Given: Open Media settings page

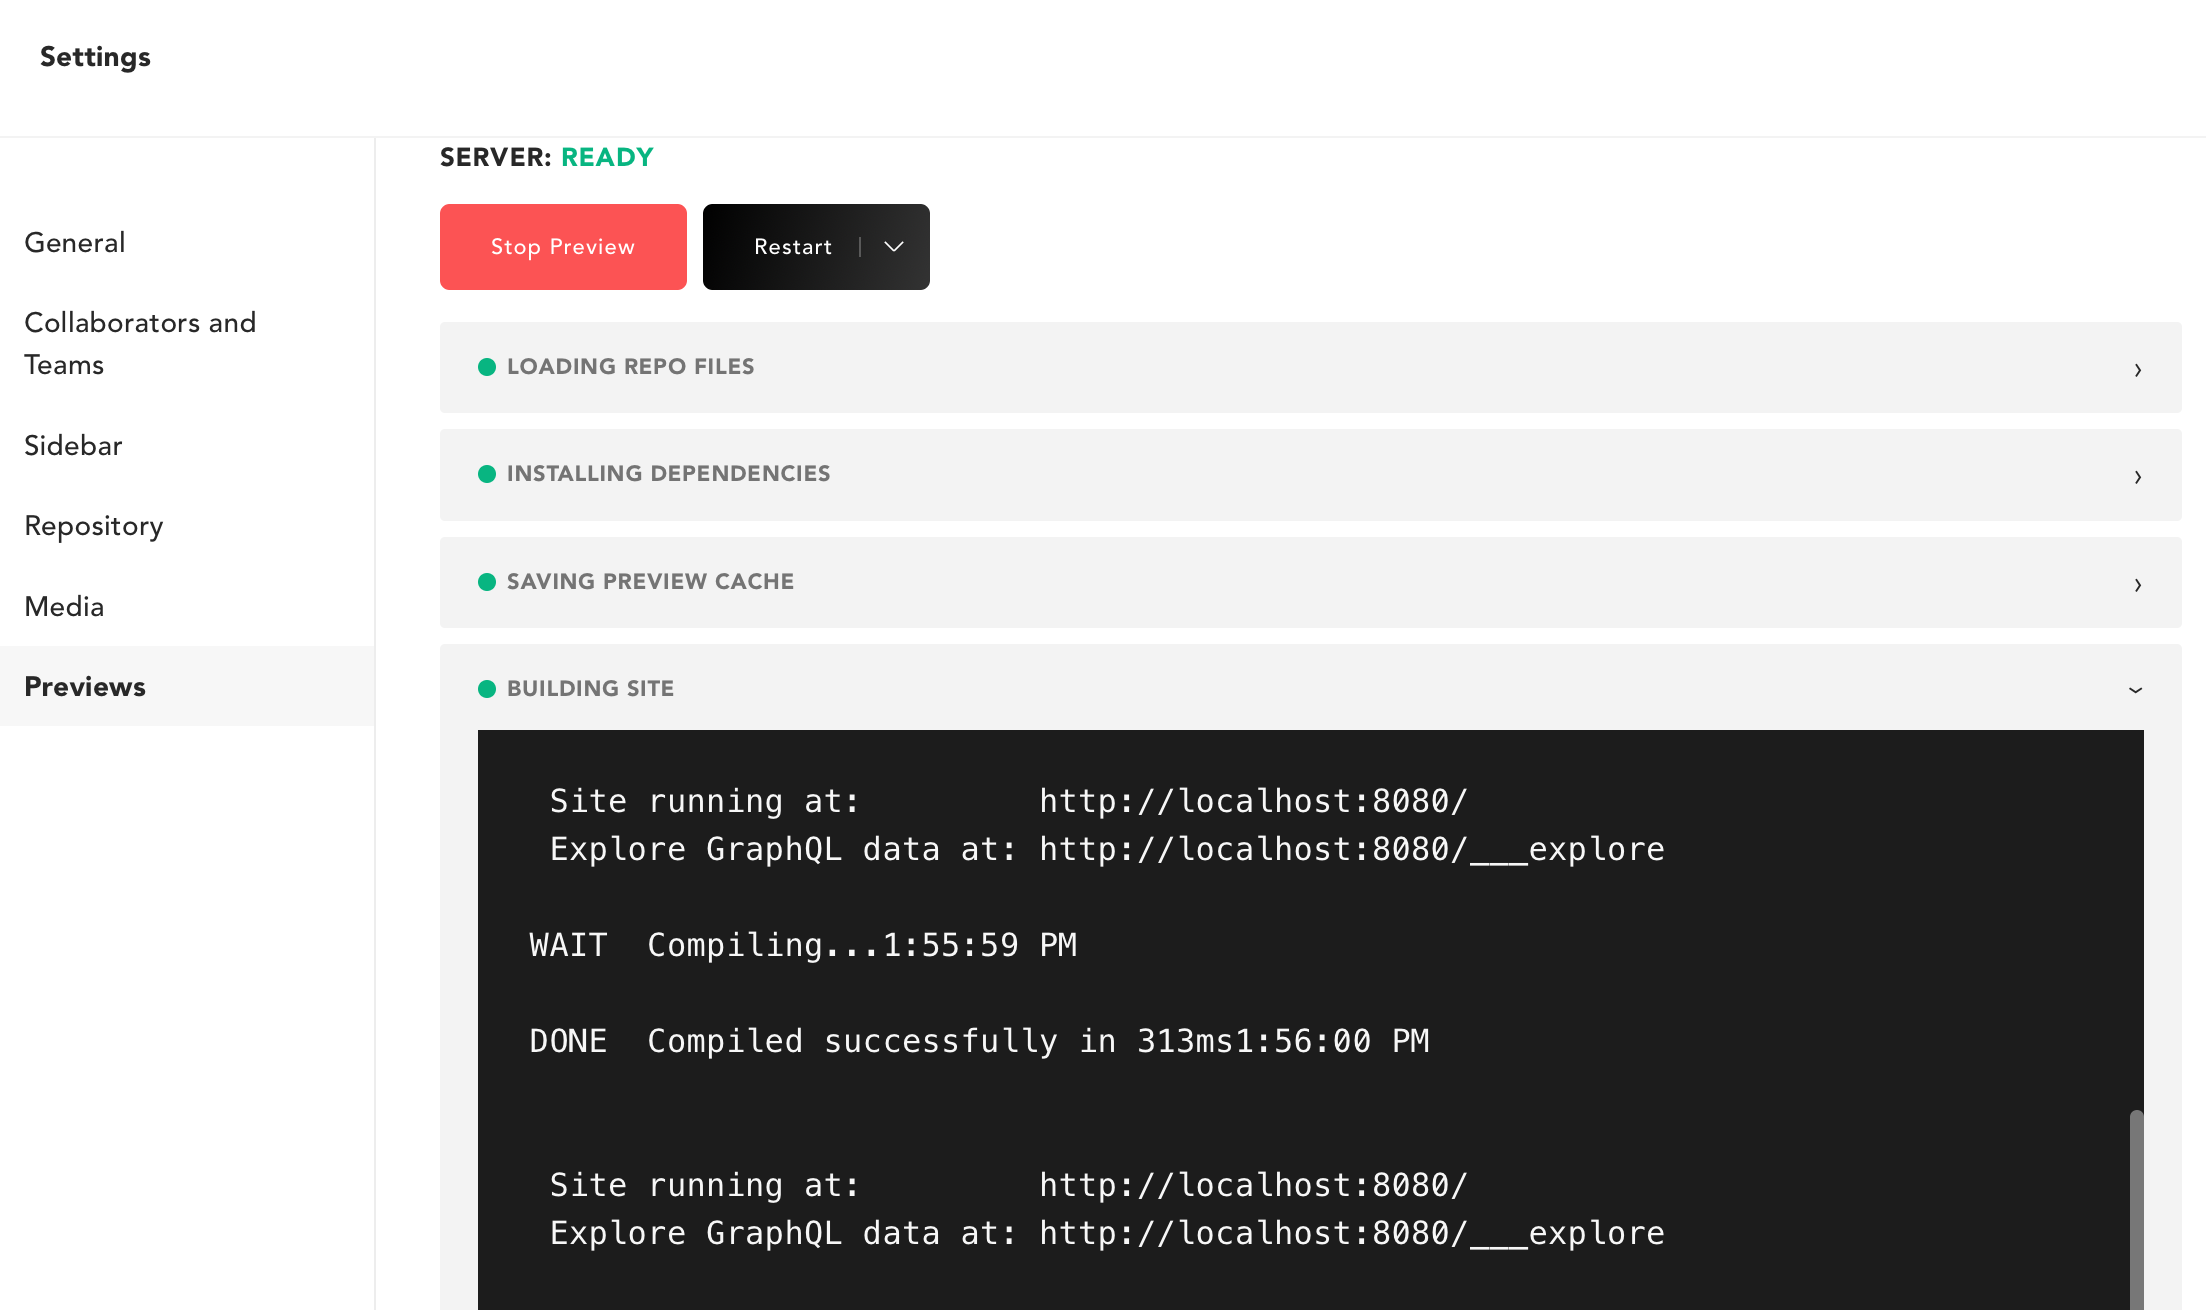Looking at the screenshot, I should coord(64,607).
